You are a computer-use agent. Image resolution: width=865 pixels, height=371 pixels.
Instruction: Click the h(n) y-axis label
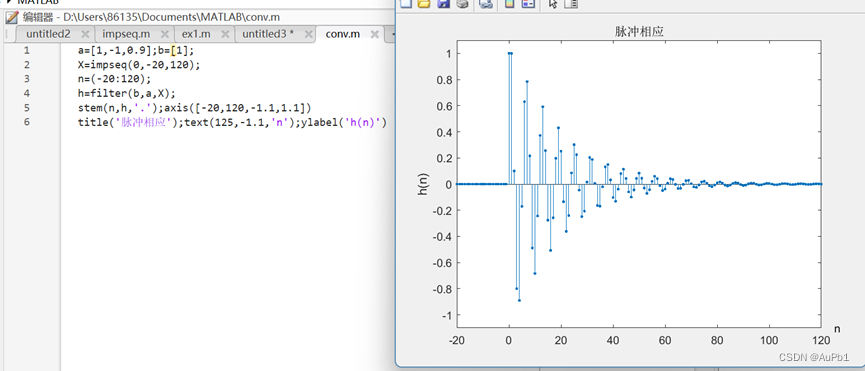click(x=424, y=184)
